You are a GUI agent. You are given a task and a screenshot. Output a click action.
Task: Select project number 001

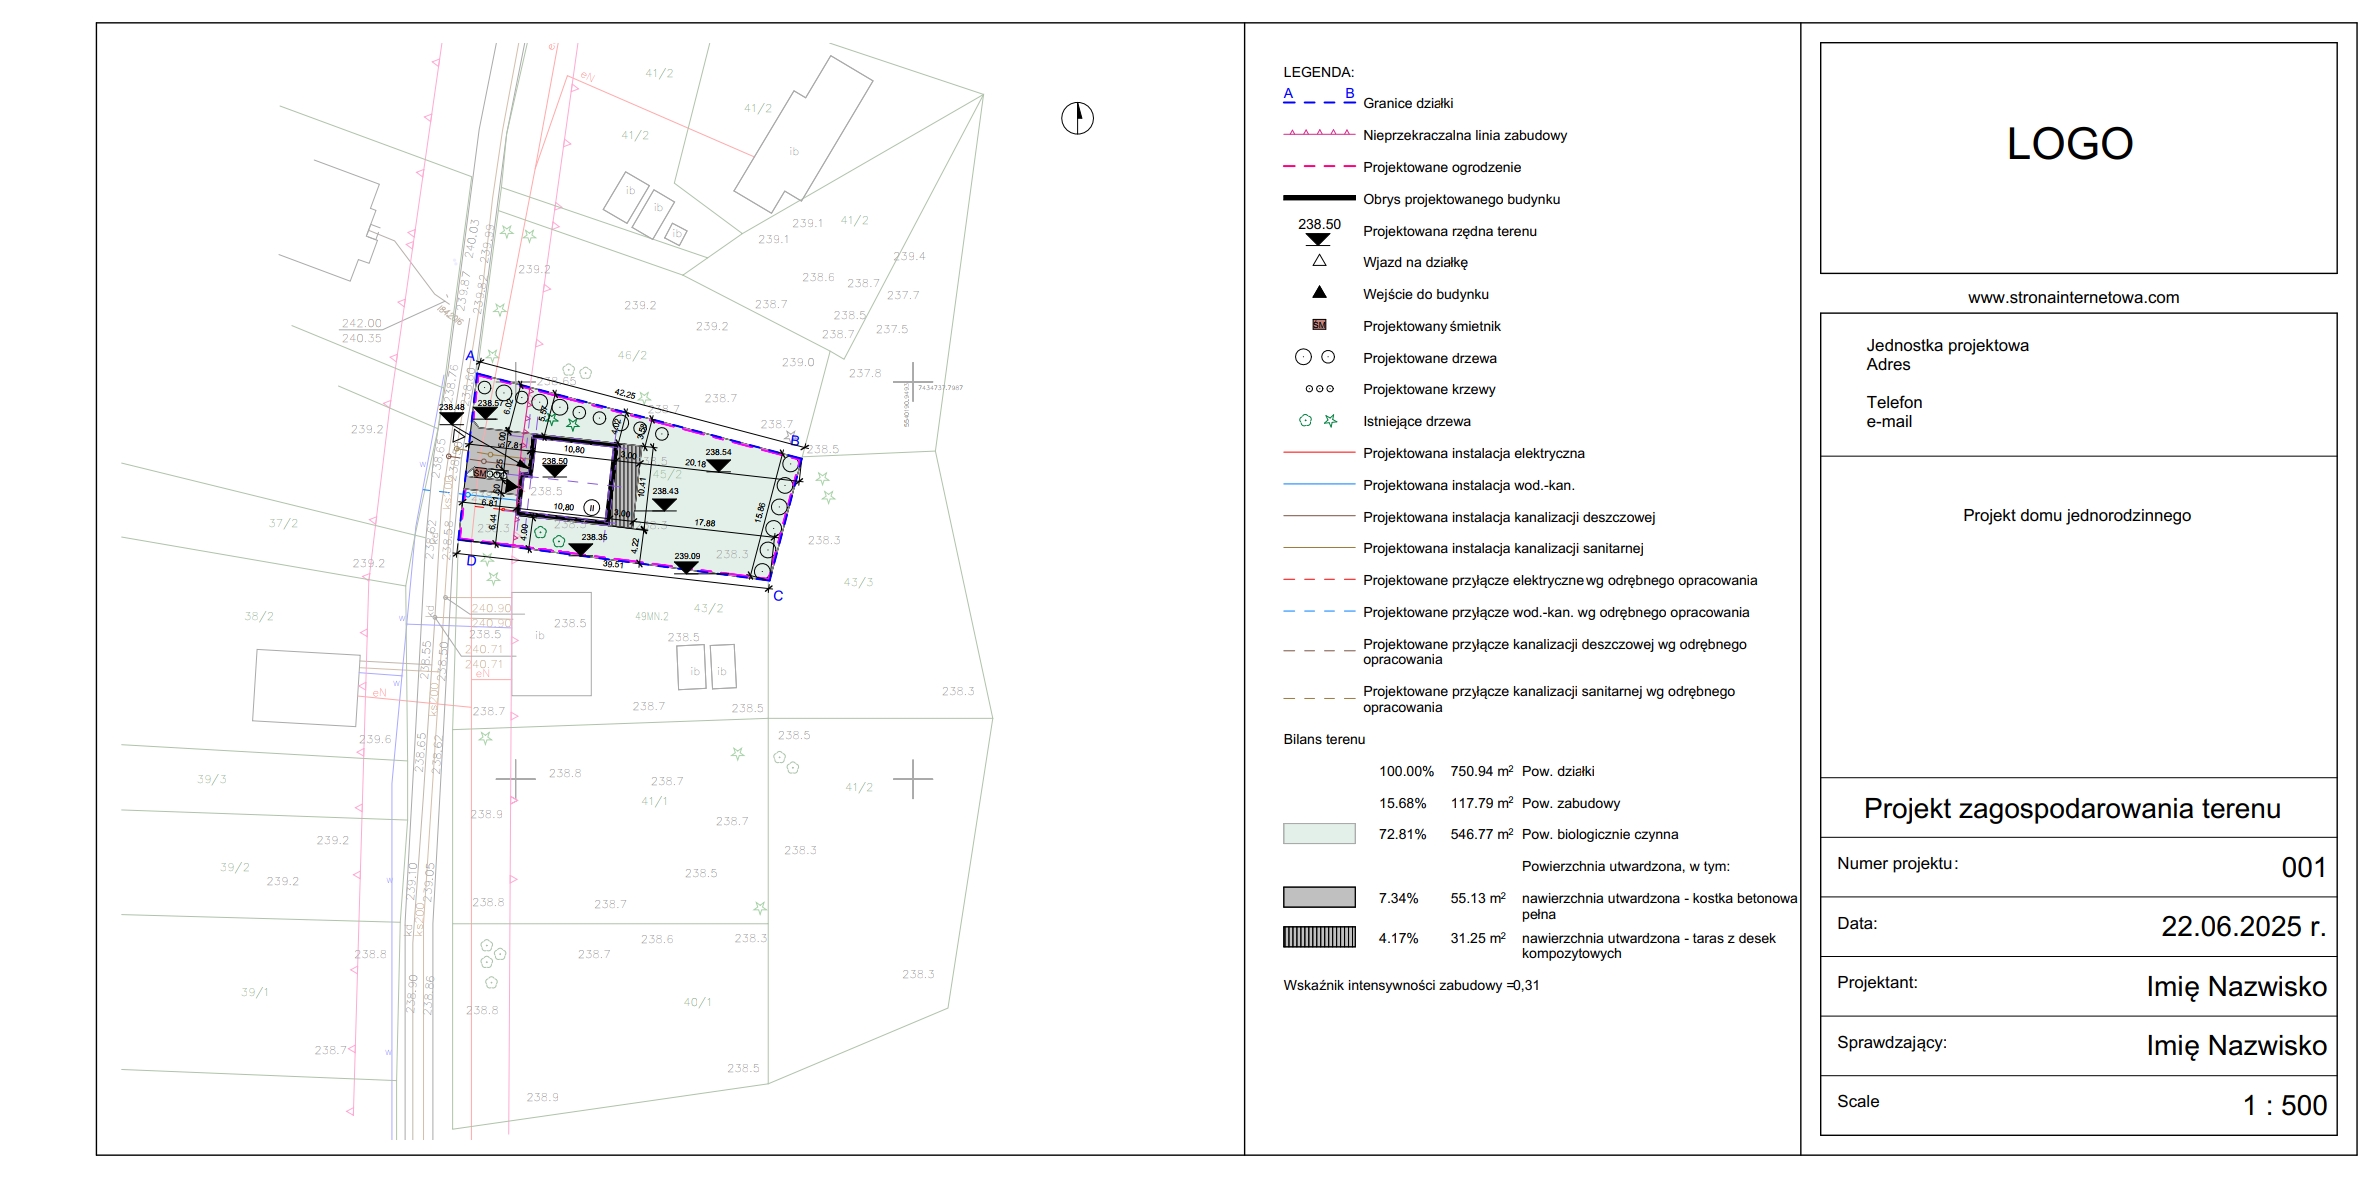(2304, 867)
